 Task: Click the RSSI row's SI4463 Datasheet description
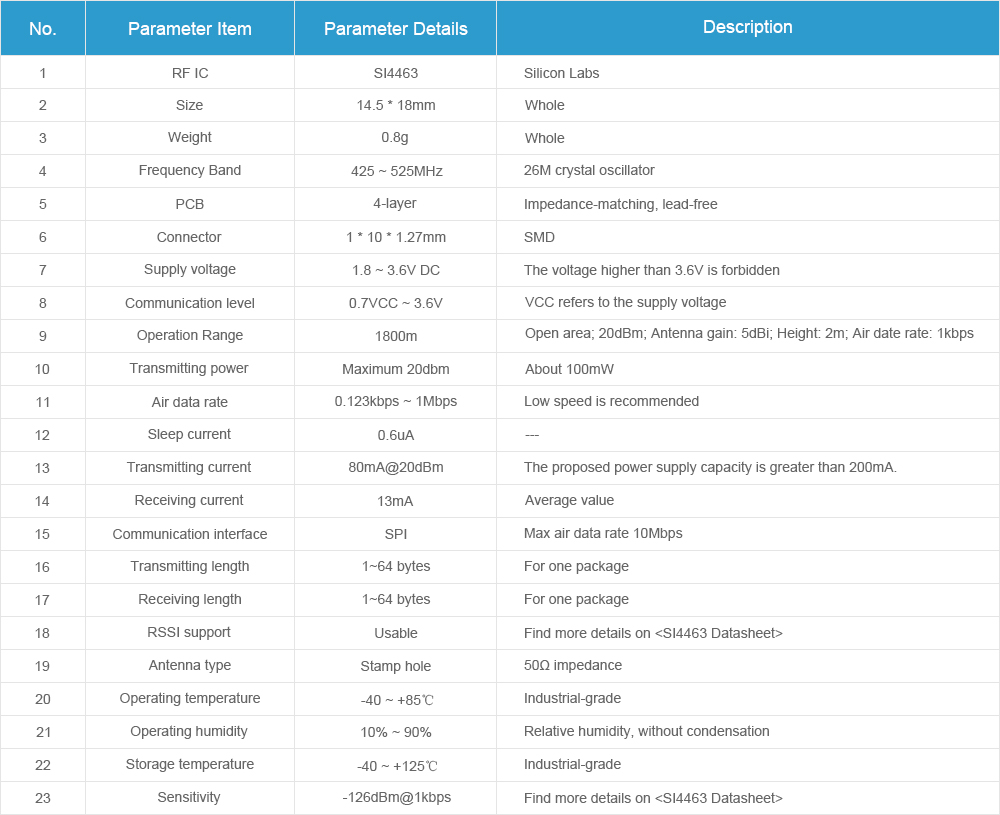coord(653,633)
